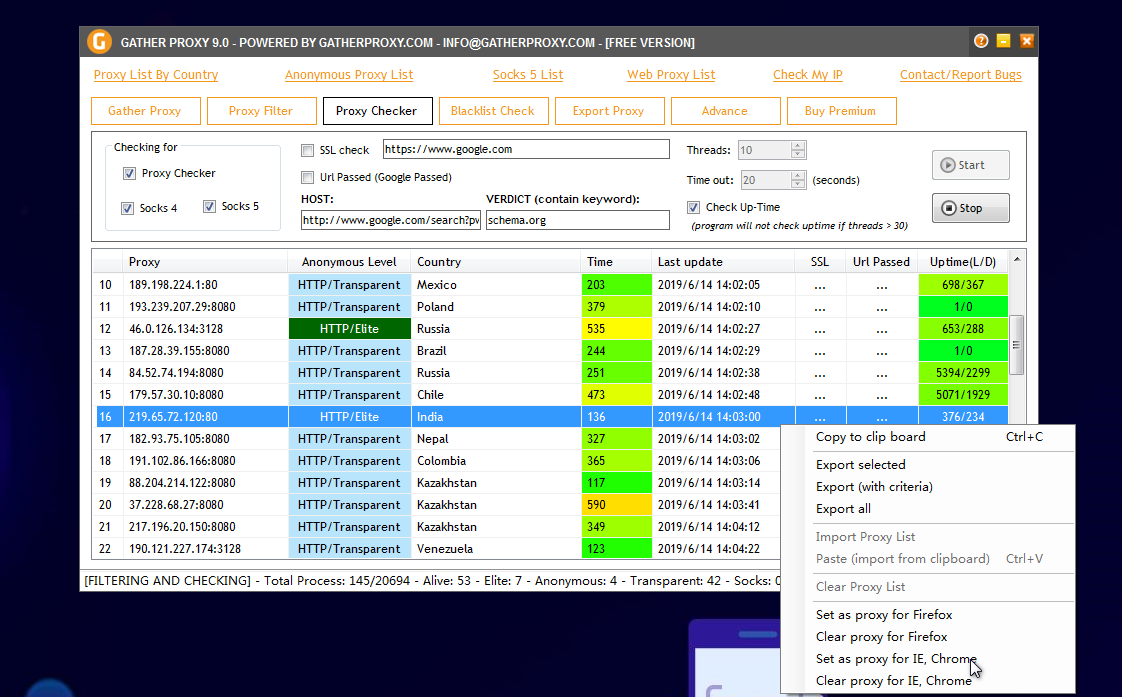
Task: Choose Export all from context menu
Action: [x=929, y=509]
